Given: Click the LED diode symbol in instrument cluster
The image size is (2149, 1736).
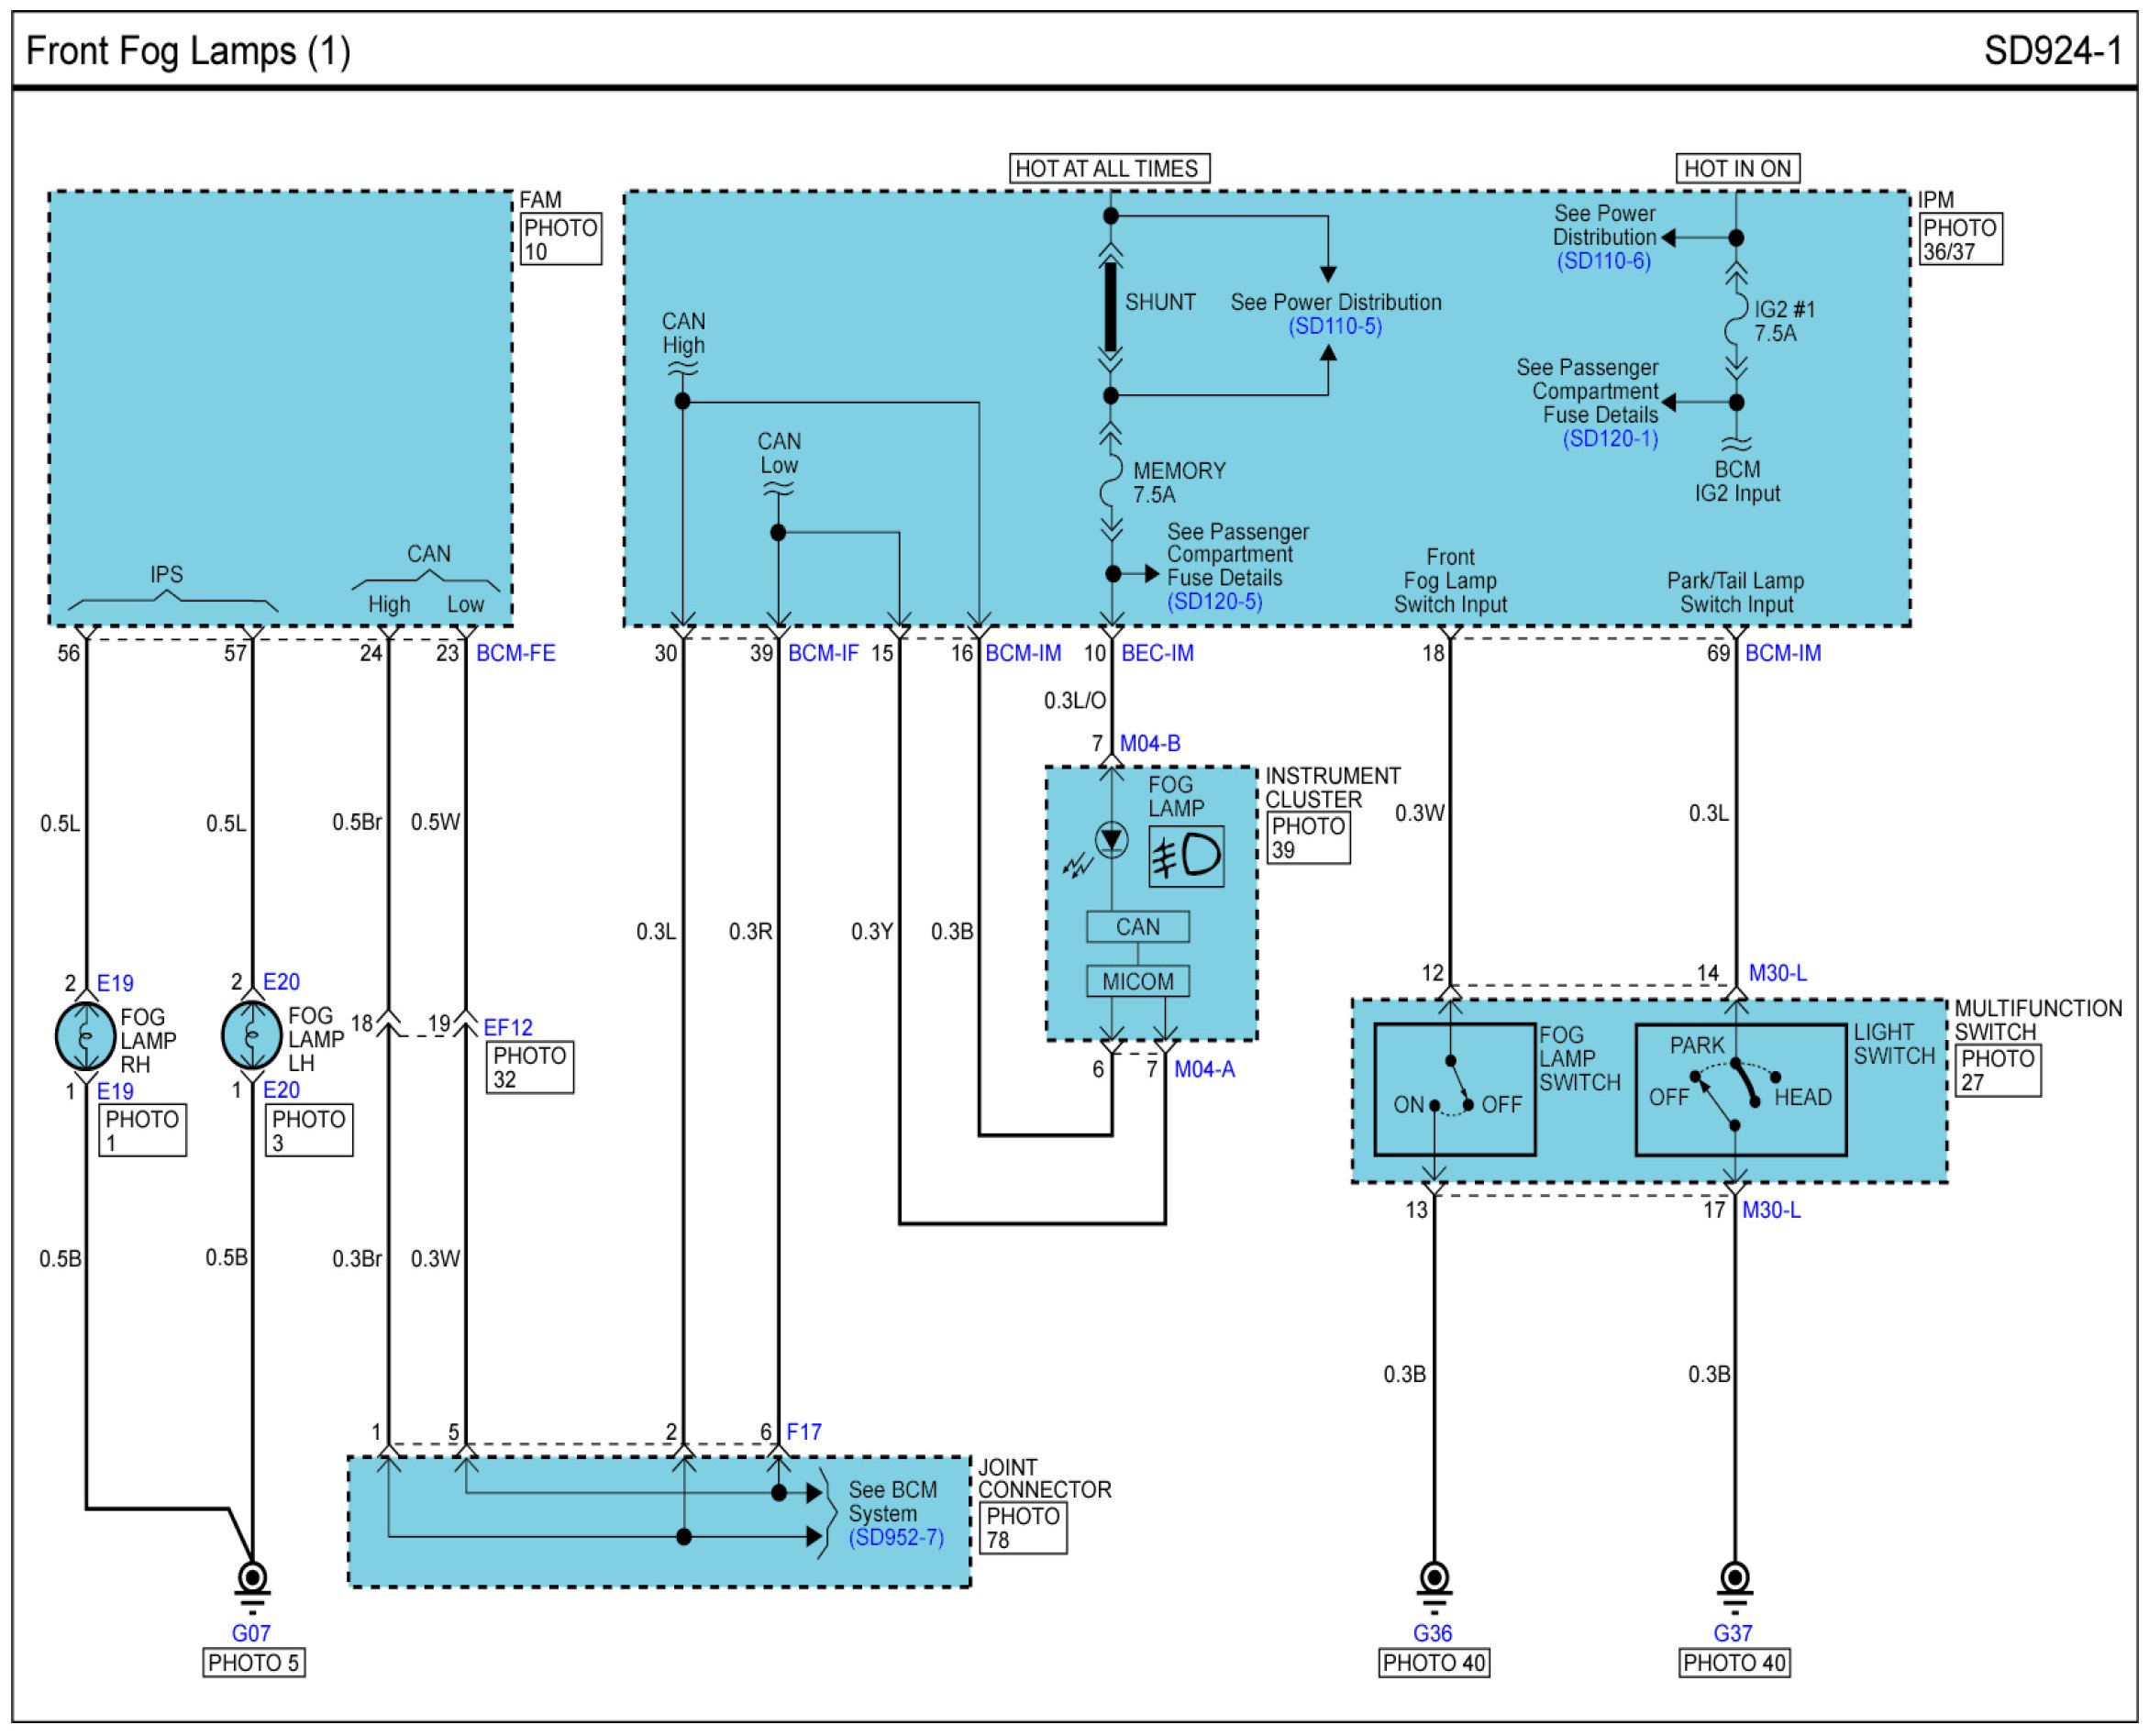Looking at the screenshot, I should (x=1111, y=839).
